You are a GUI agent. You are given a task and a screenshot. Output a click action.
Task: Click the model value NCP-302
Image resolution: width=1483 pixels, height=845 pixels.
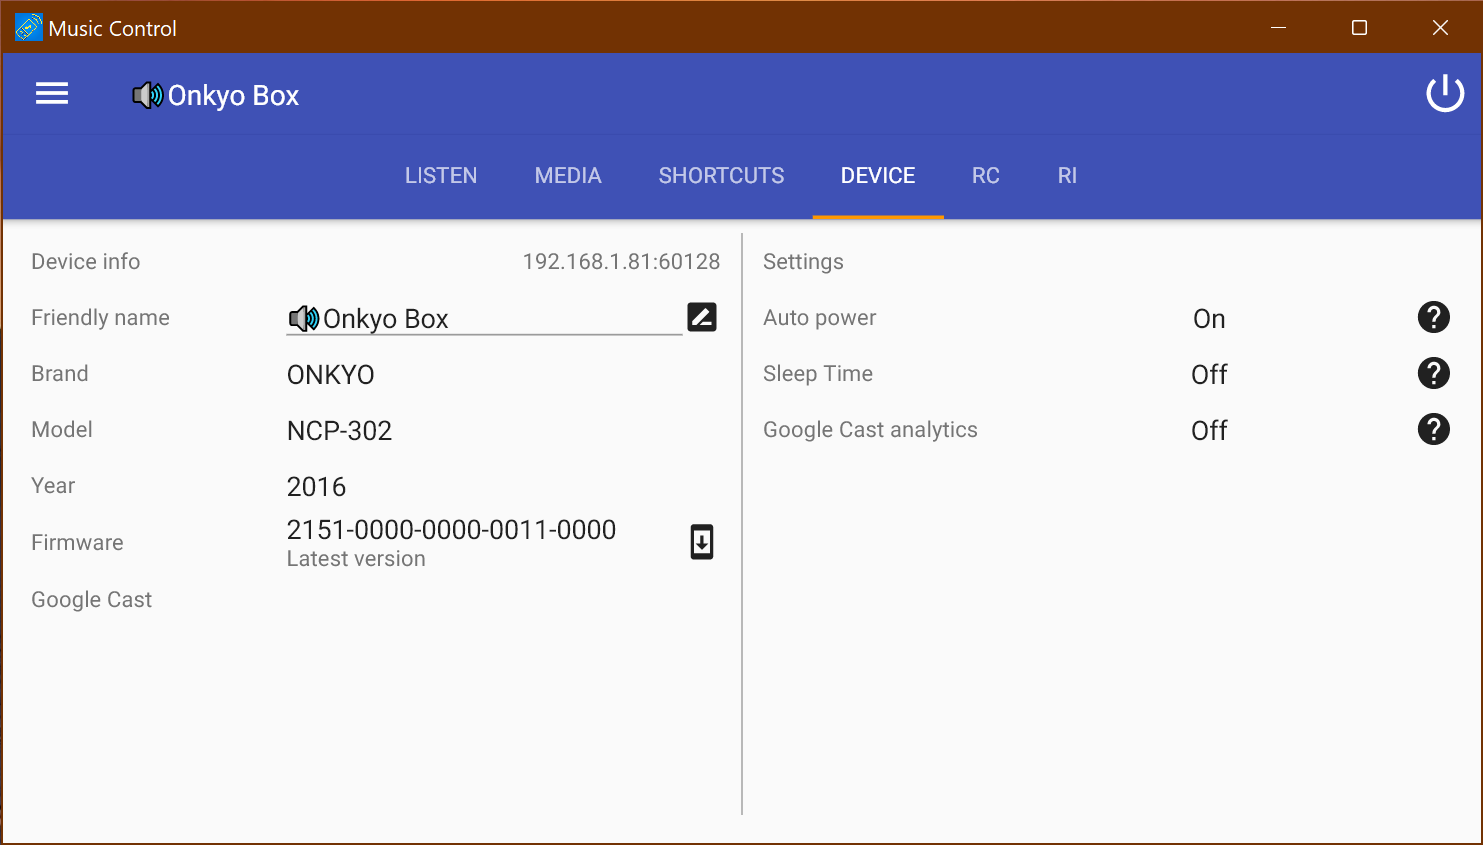pyautogui.click(x=339, y=431)
